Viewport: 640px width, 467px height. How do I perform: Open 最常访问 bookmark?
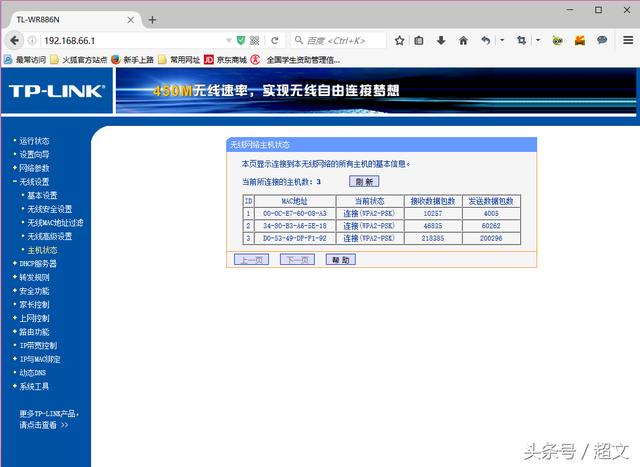pyautogui.click(x=25, y=60)
